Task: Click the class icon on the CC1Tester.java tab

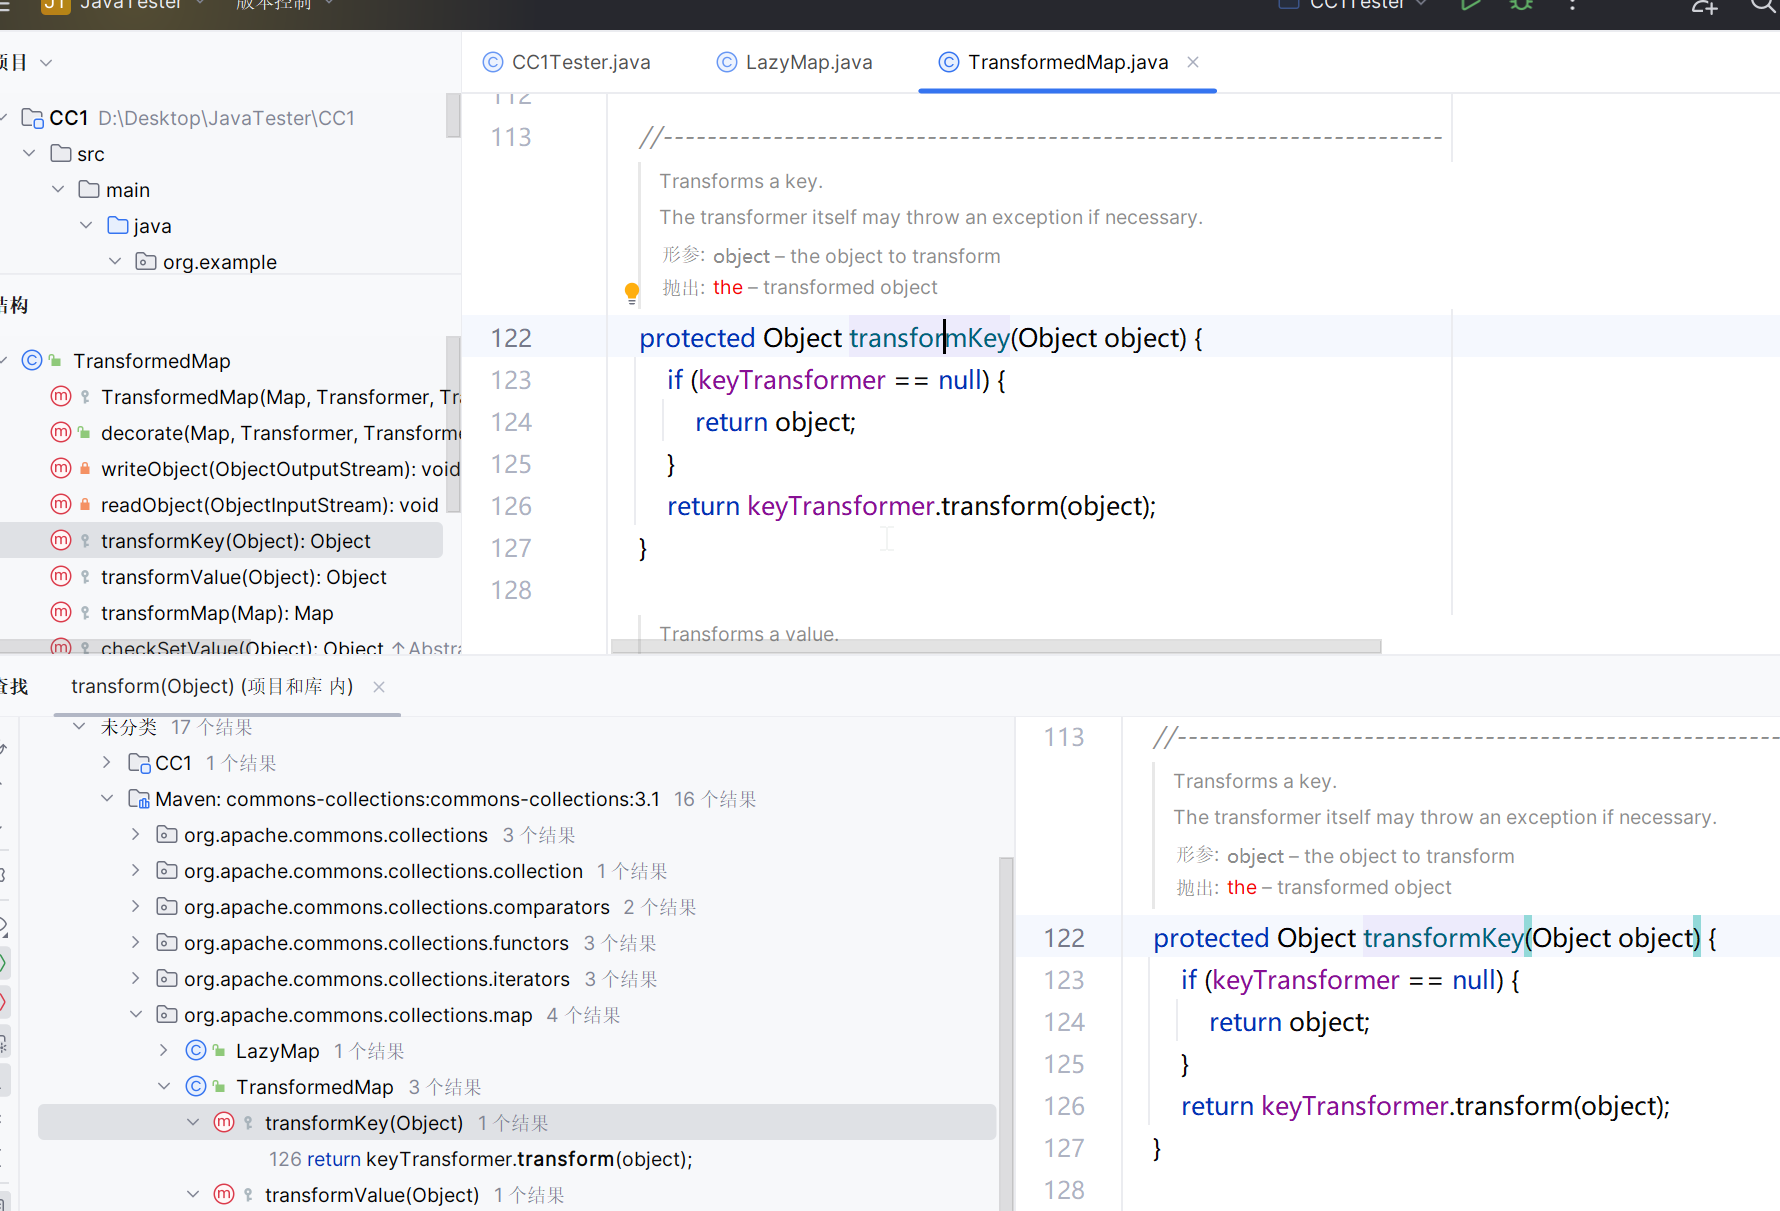Action: (492, 62)
